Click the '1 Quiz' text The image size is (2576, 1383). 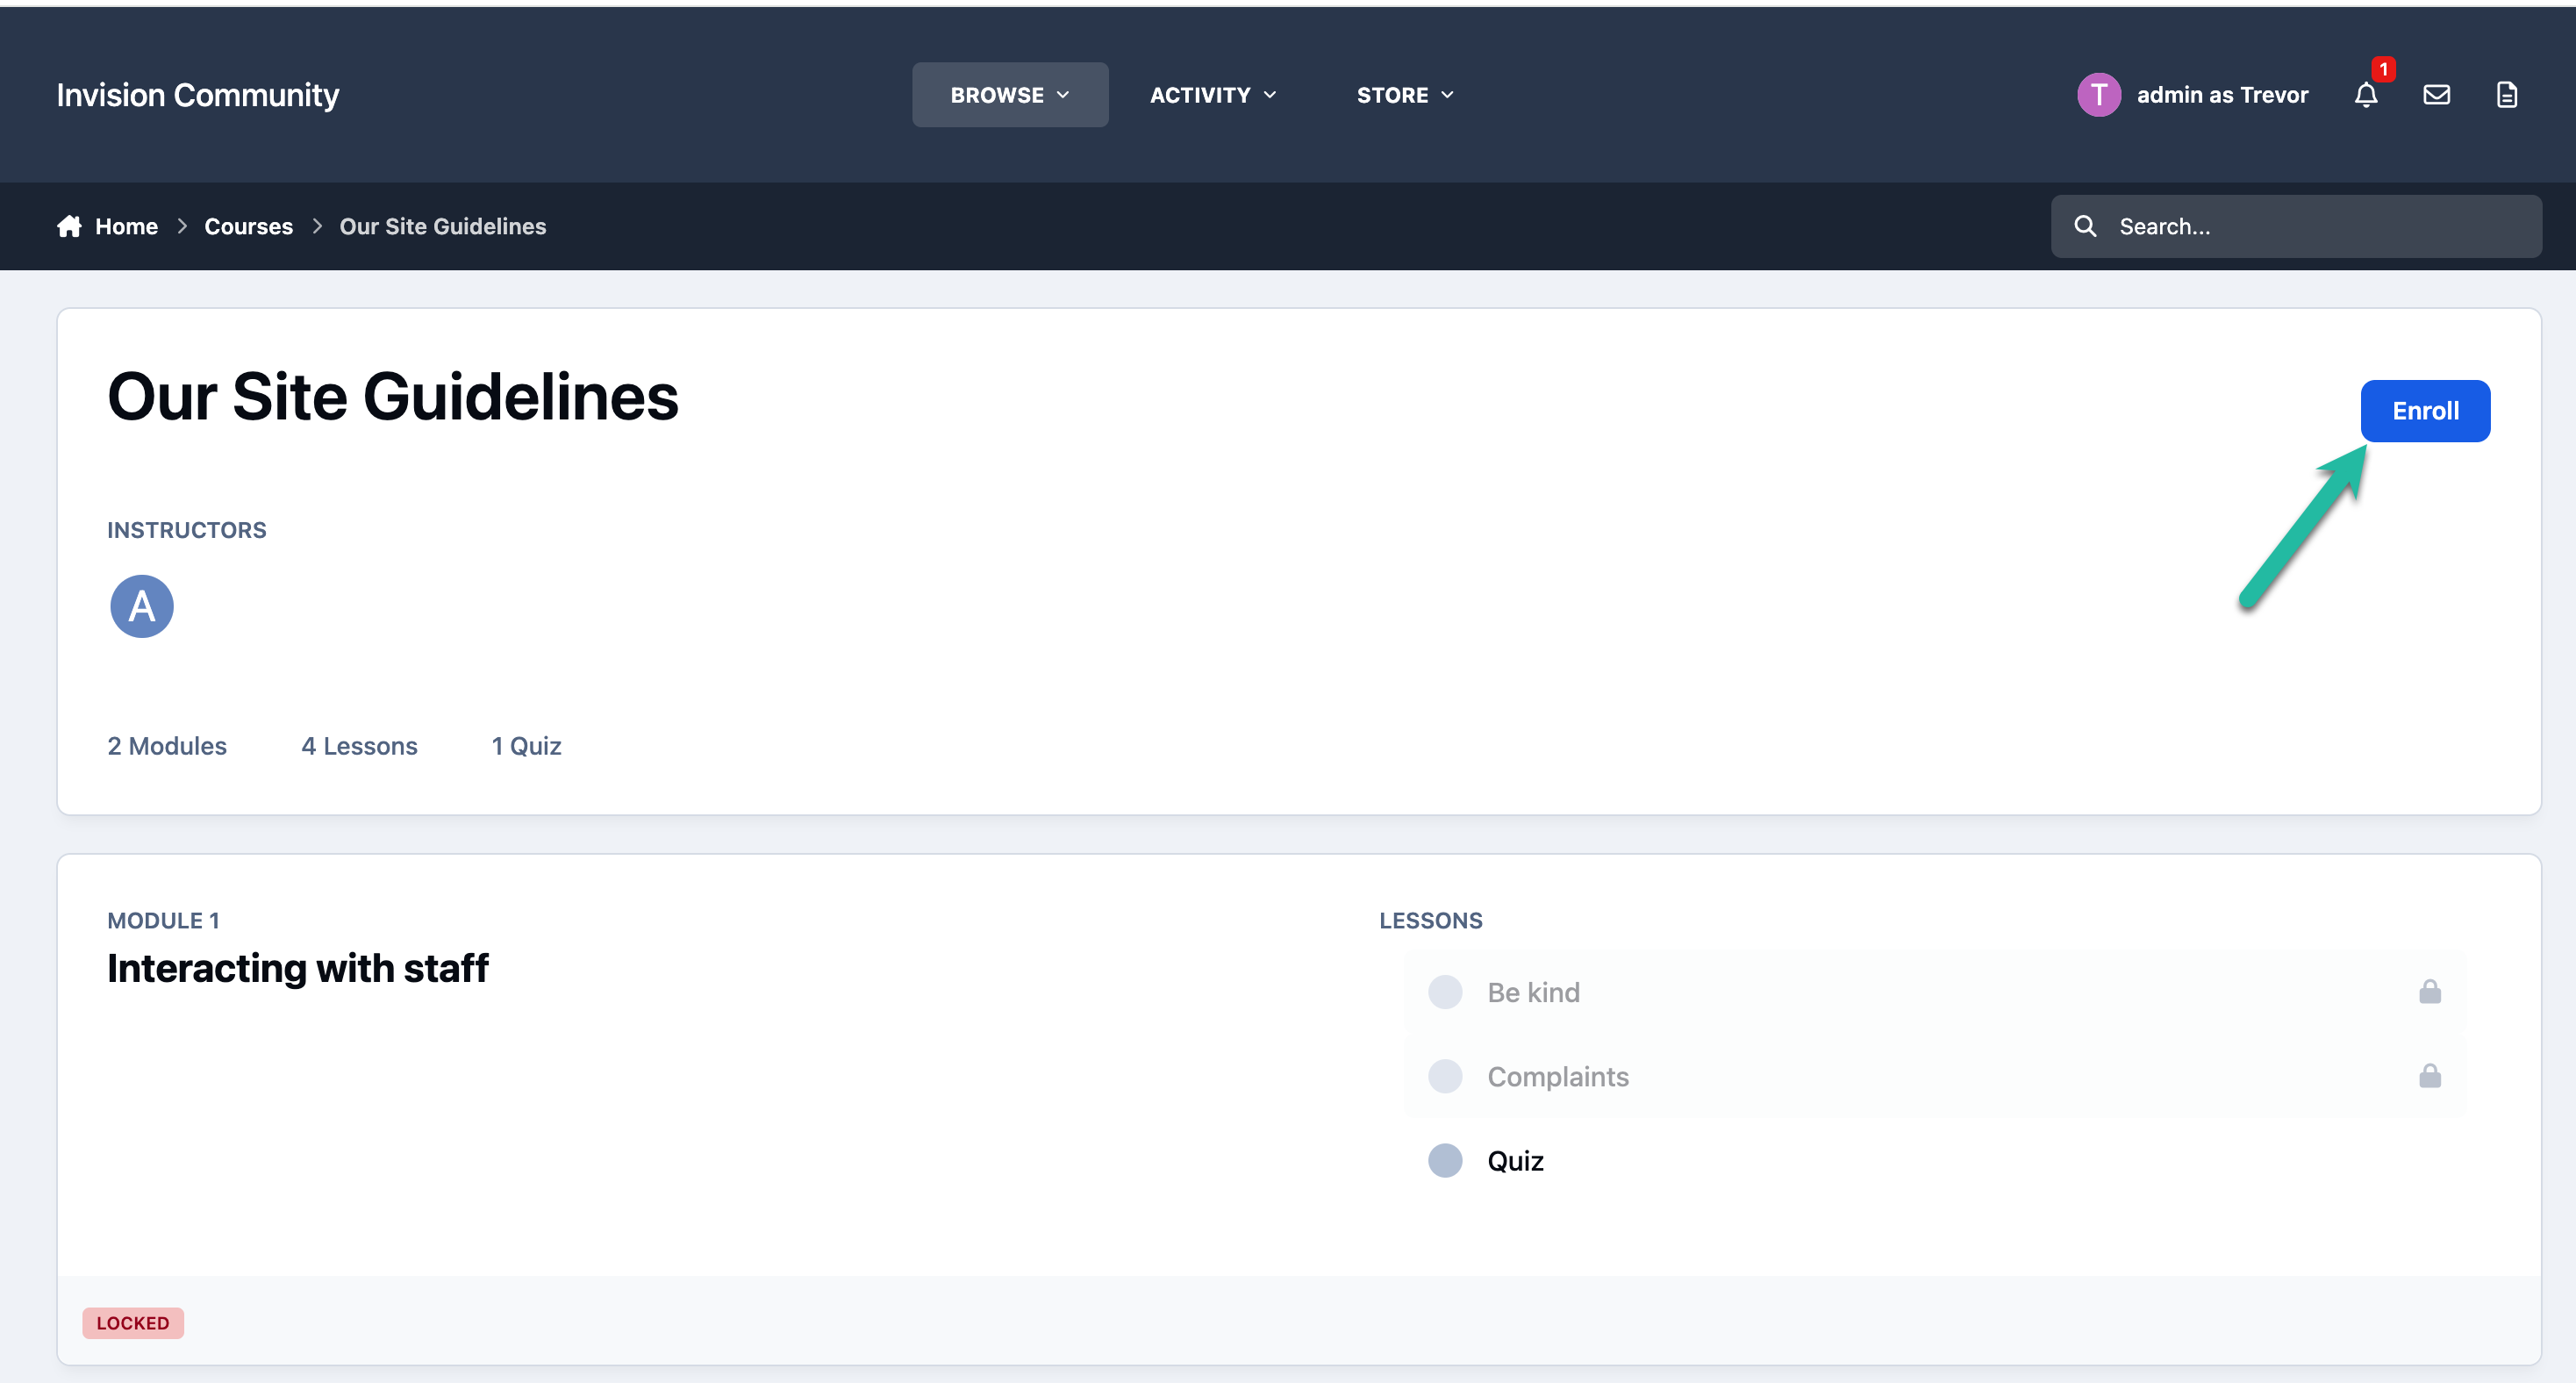(526, 746)
